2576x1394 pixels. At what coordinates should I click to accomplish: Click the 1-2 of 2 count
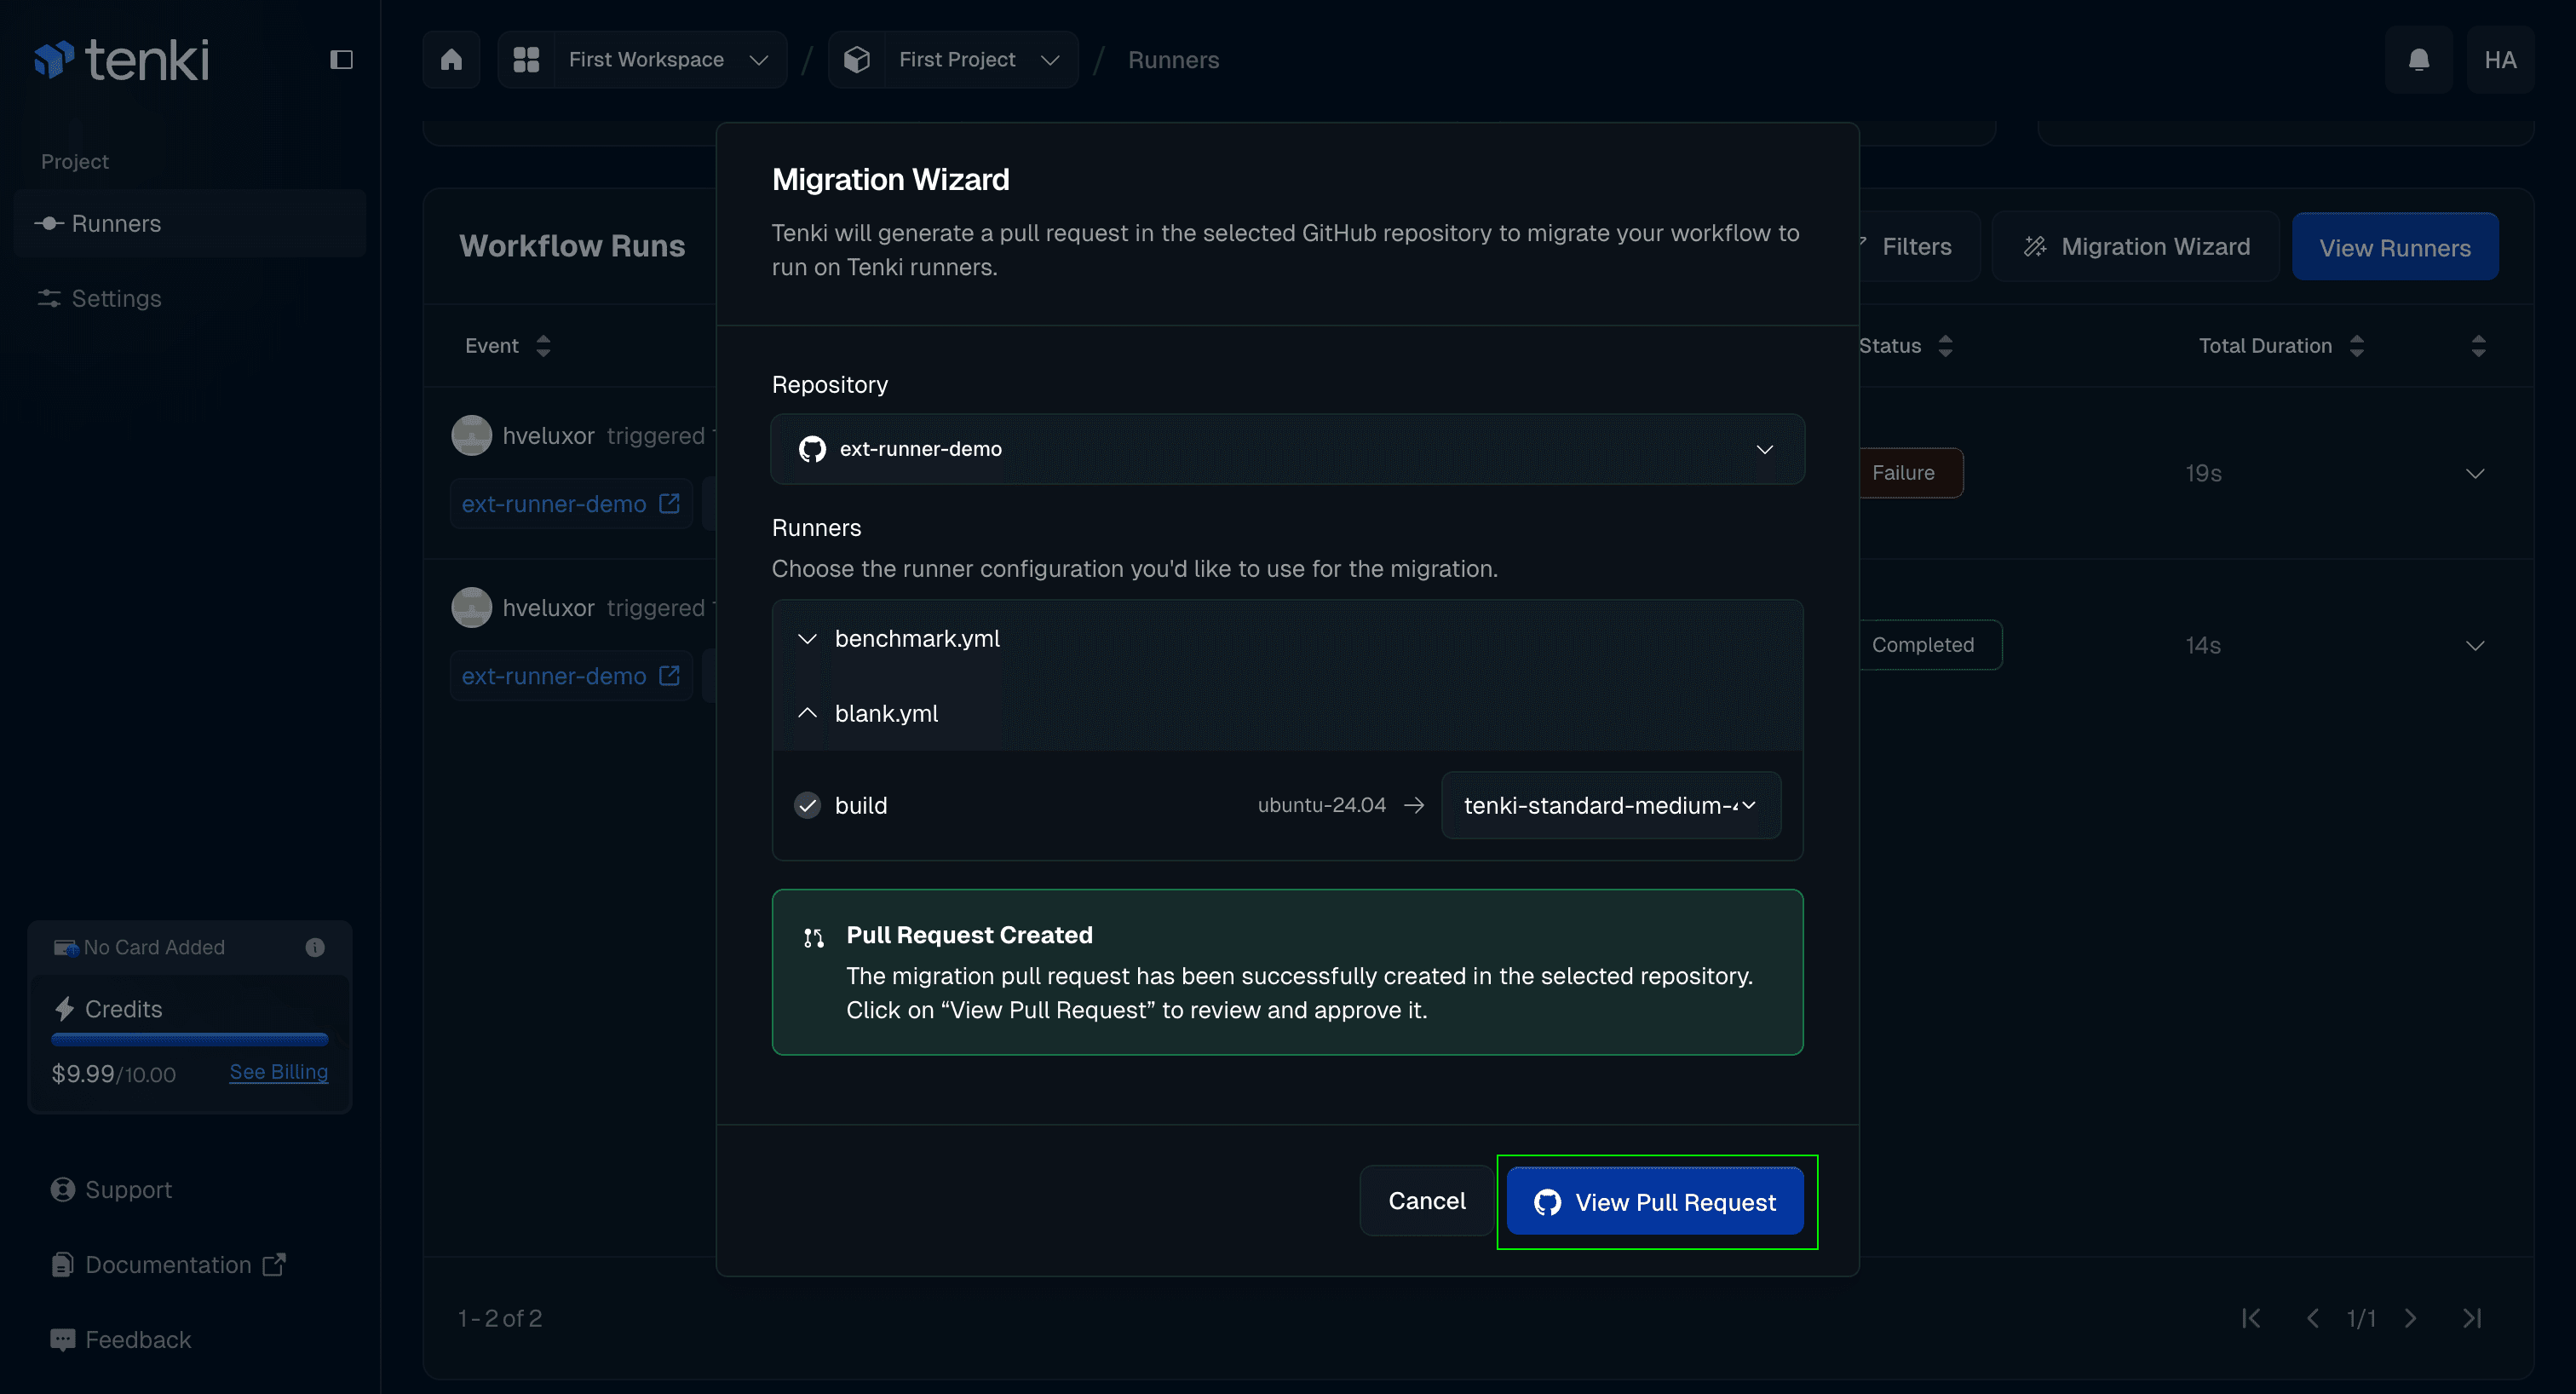(500, 1318)
